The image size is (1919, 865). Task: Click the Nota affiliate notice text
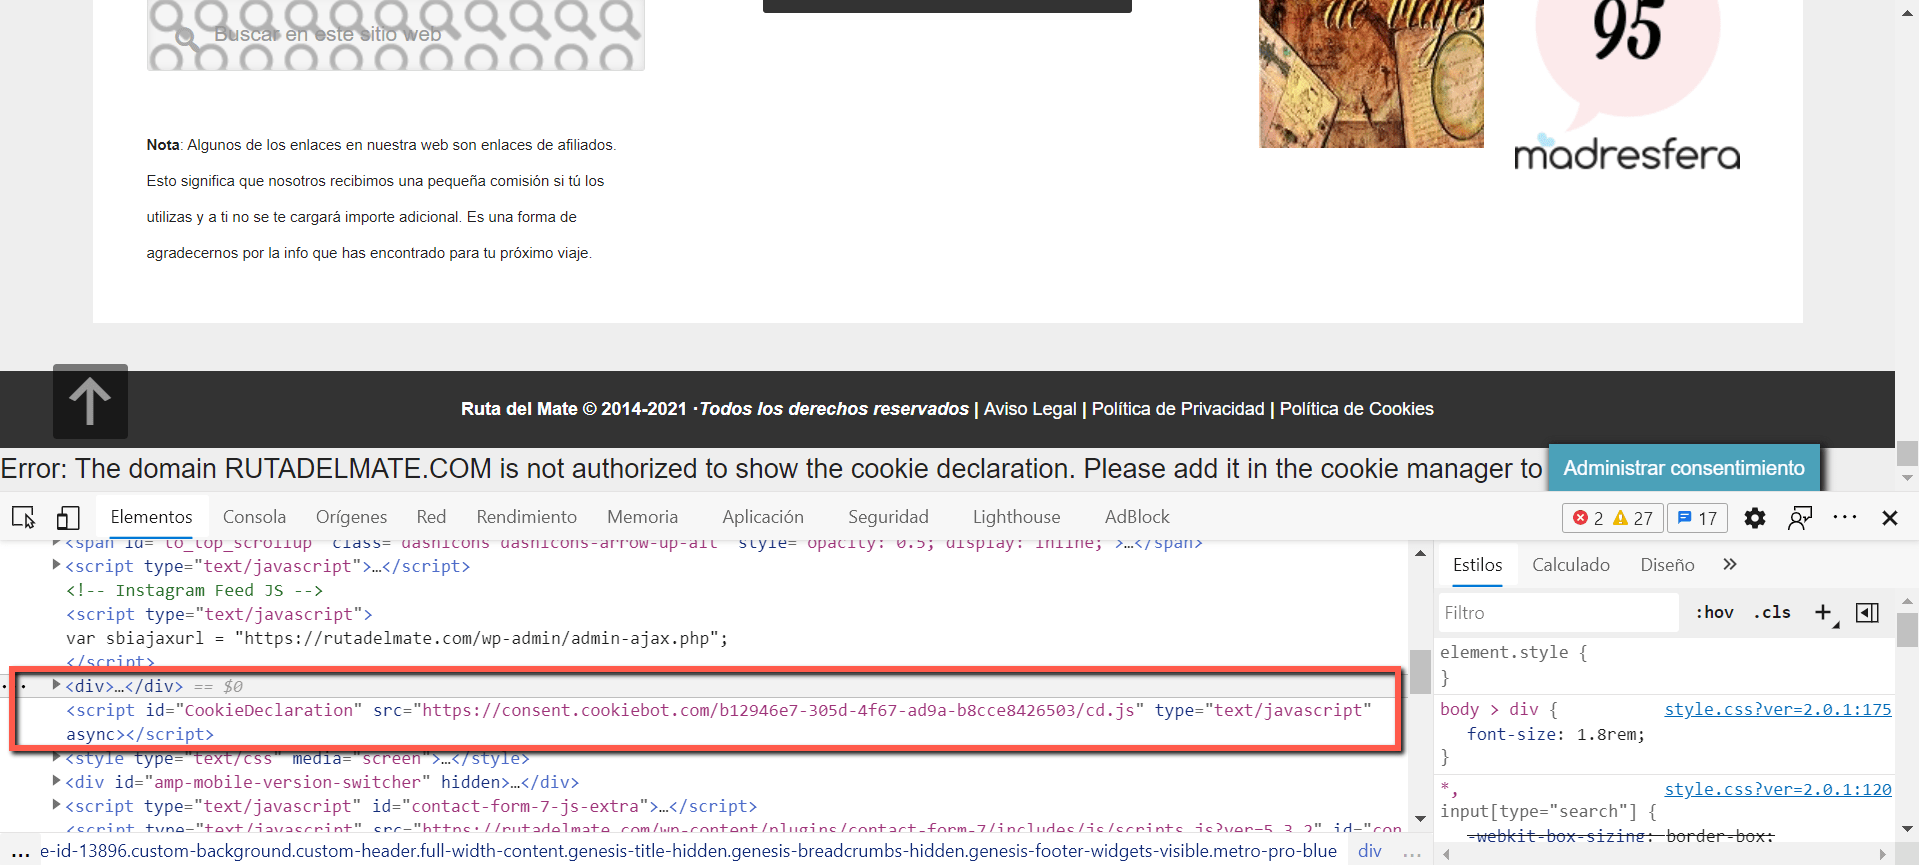[381, 199]
